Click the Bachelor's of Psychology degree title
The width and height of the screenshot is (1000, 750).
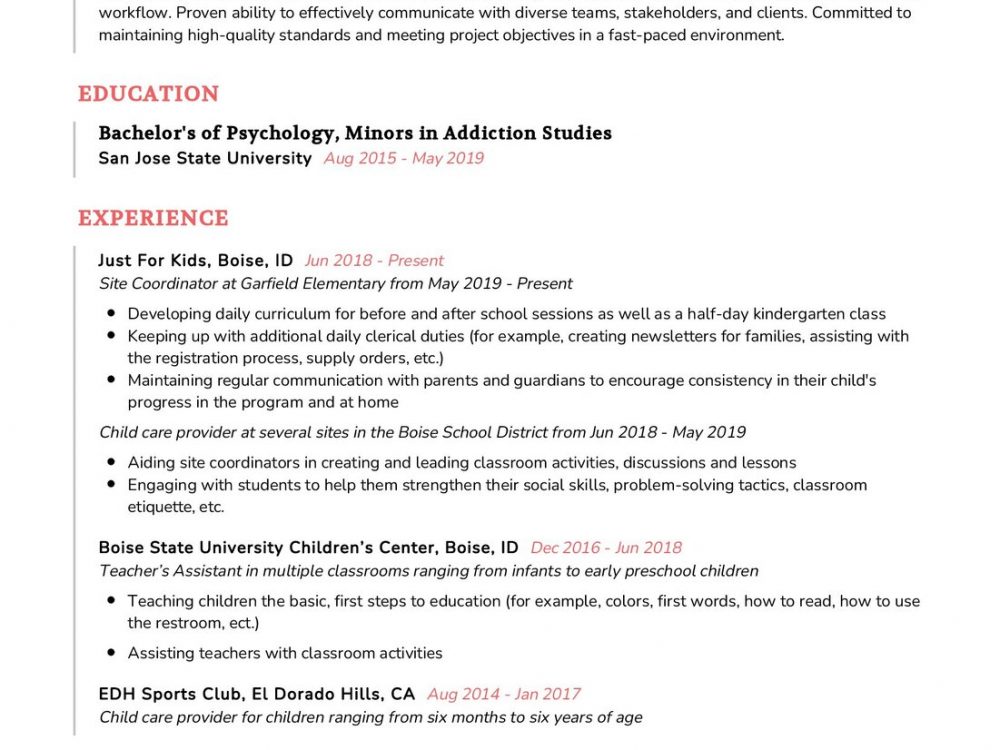[x=355, y=133]
